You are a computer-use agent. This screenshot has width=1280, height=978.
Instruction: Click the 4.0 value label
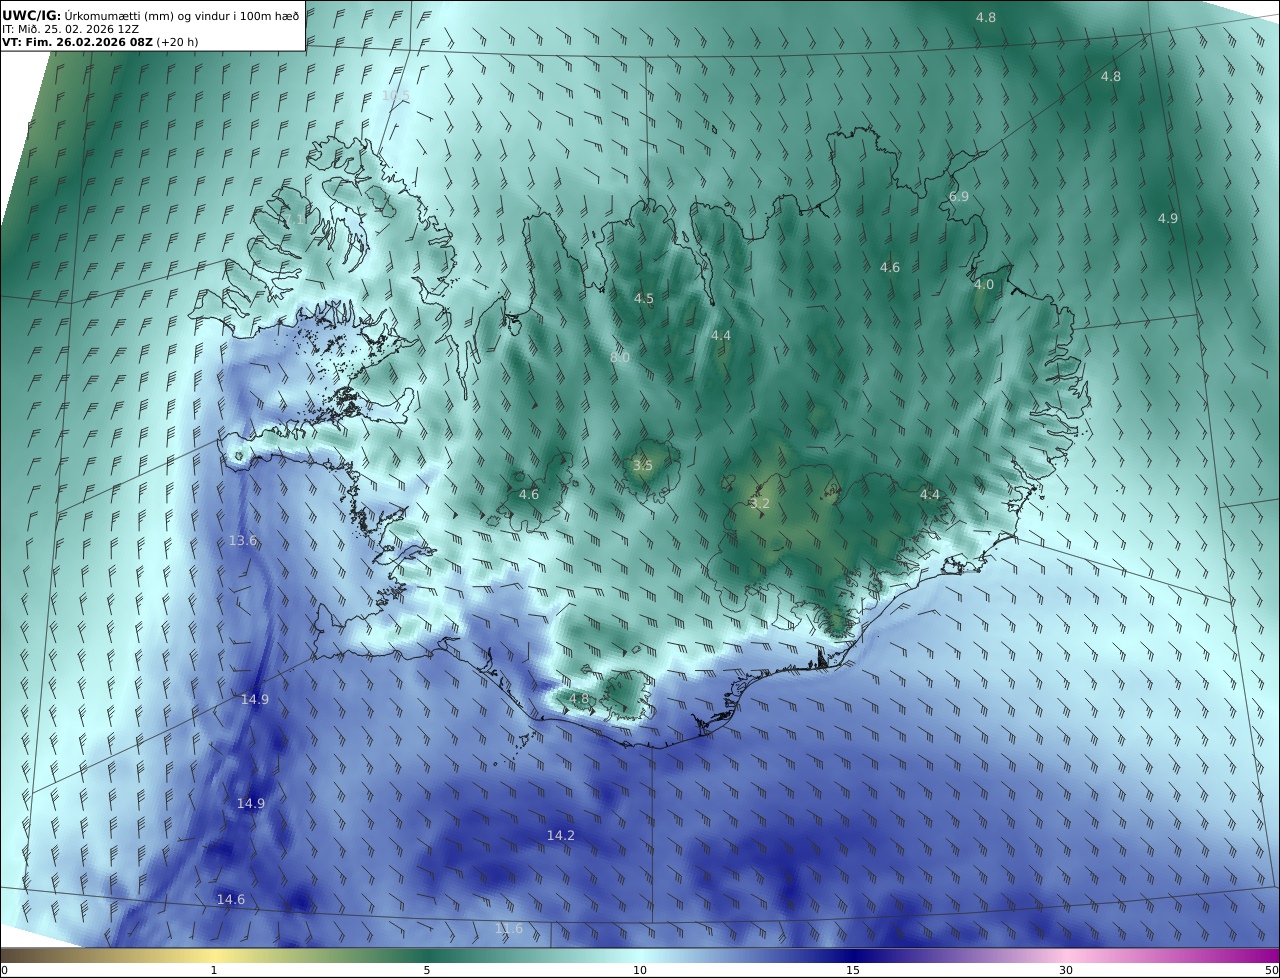pyautogui.click(x=984, y=284)
